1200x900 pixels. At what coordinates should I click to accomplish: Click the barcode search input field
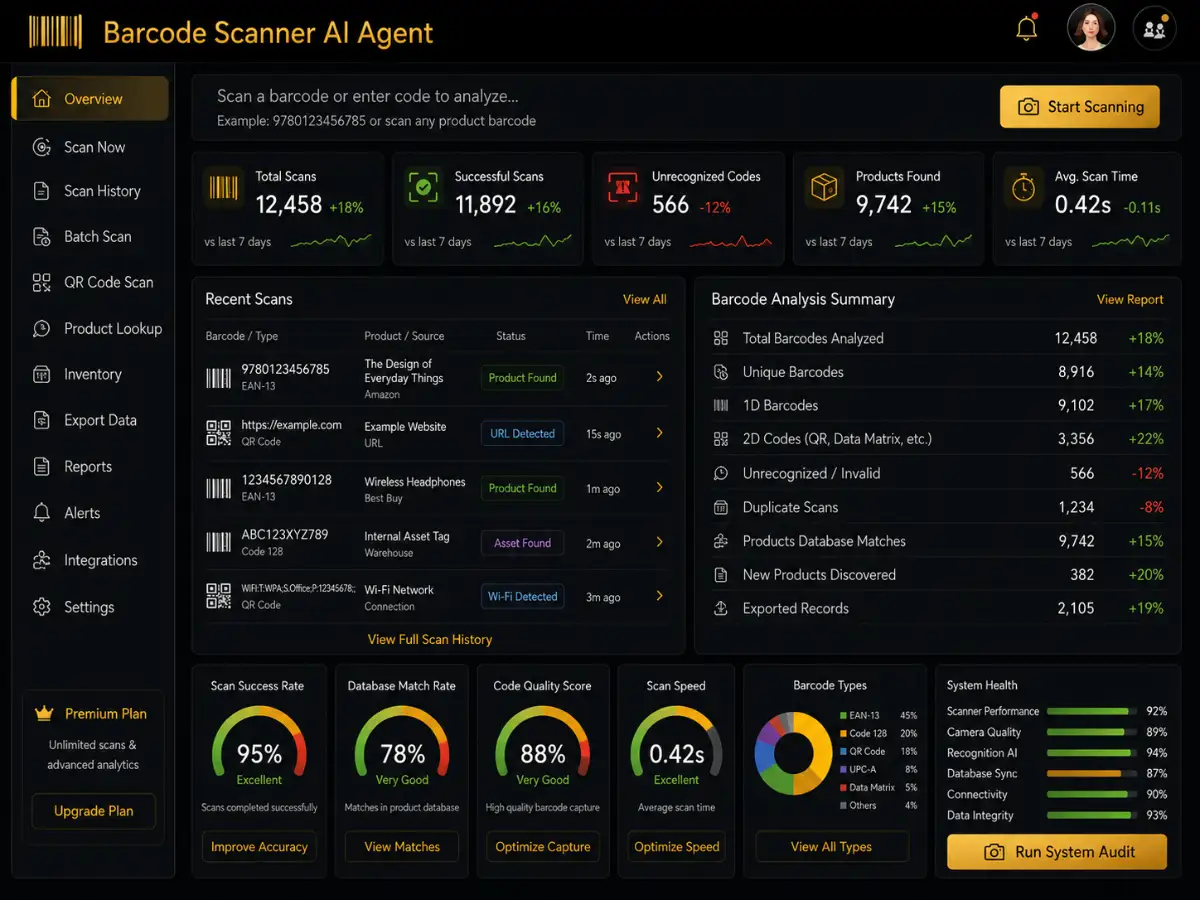point(590,107)
